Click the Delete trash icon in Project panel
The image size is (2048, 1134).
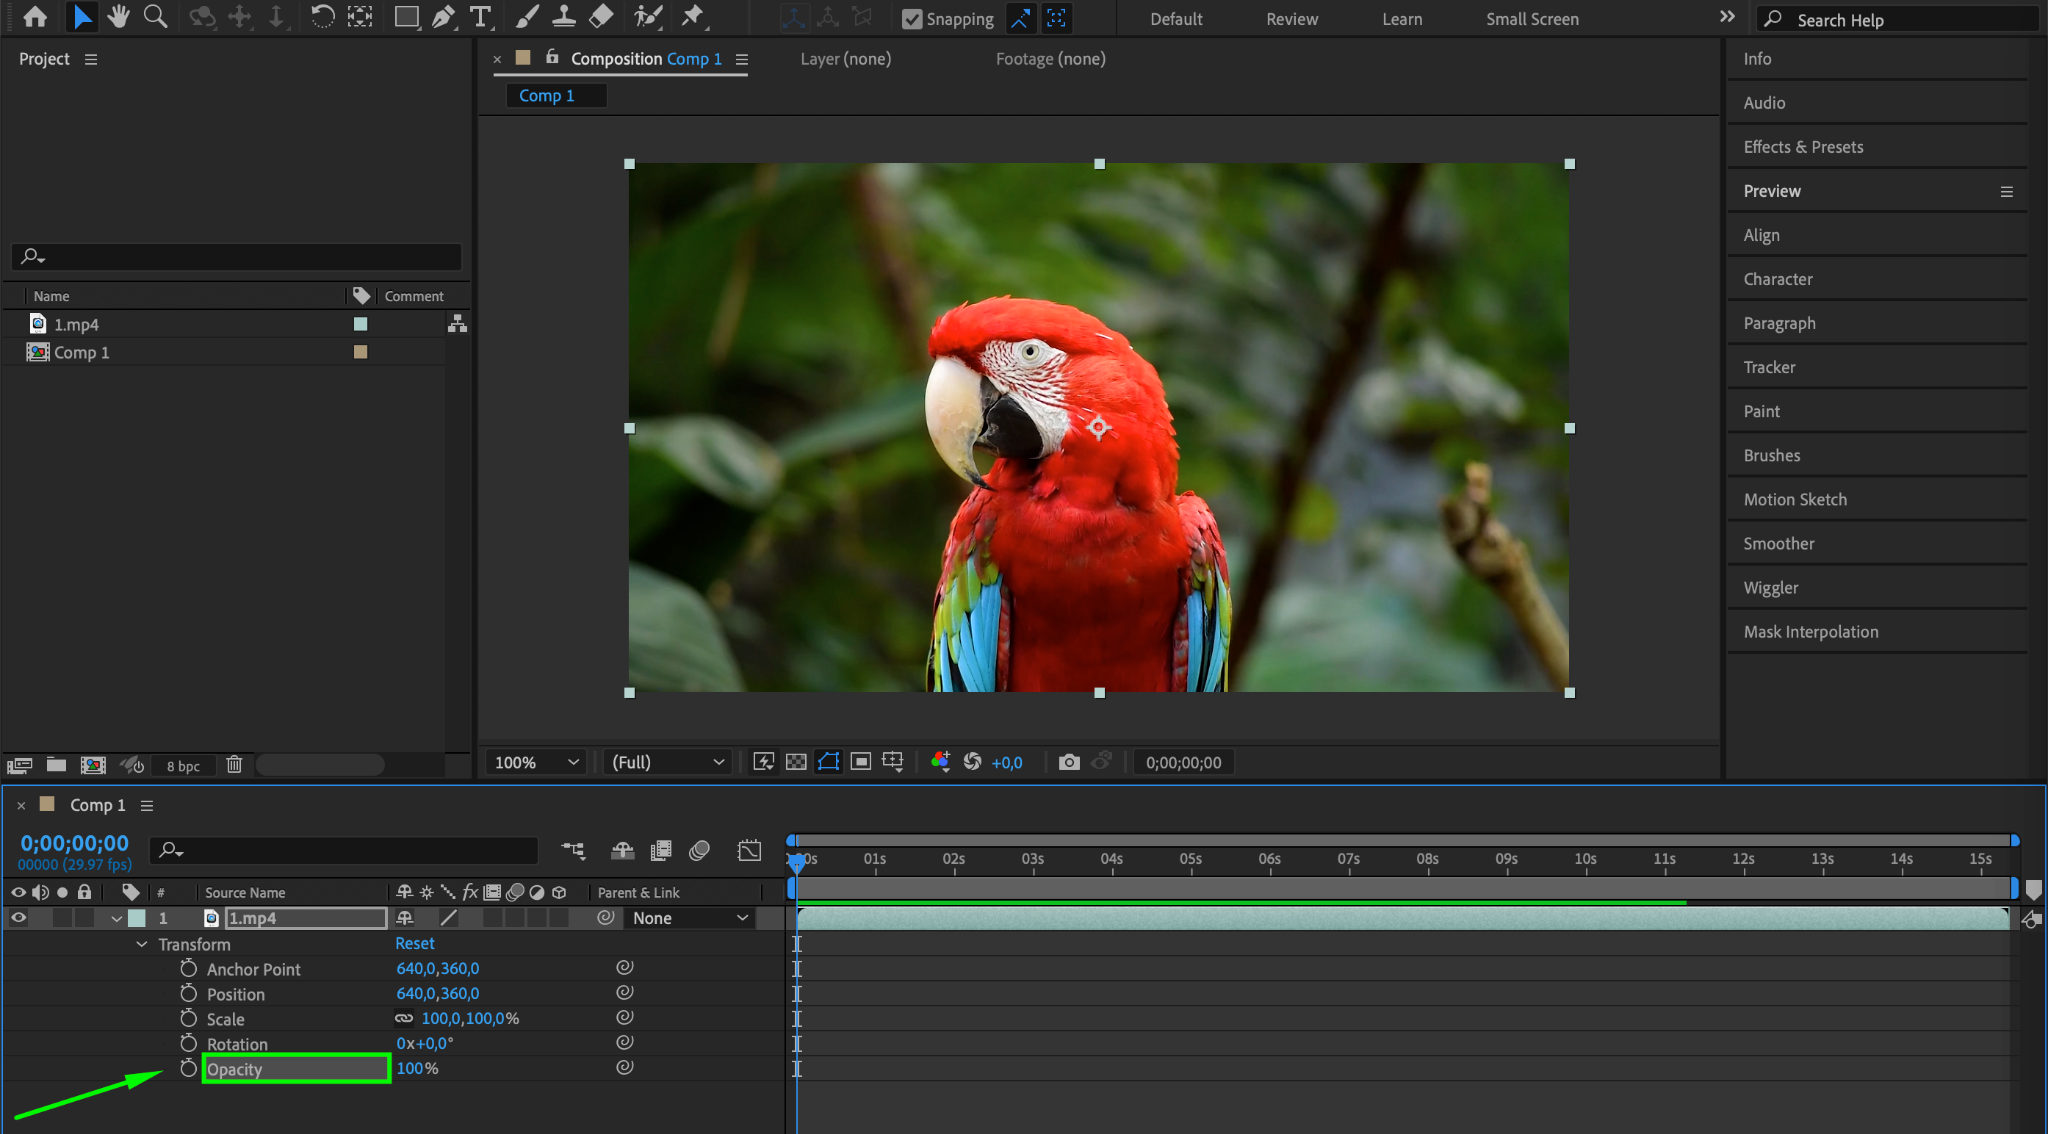[234, 765]
